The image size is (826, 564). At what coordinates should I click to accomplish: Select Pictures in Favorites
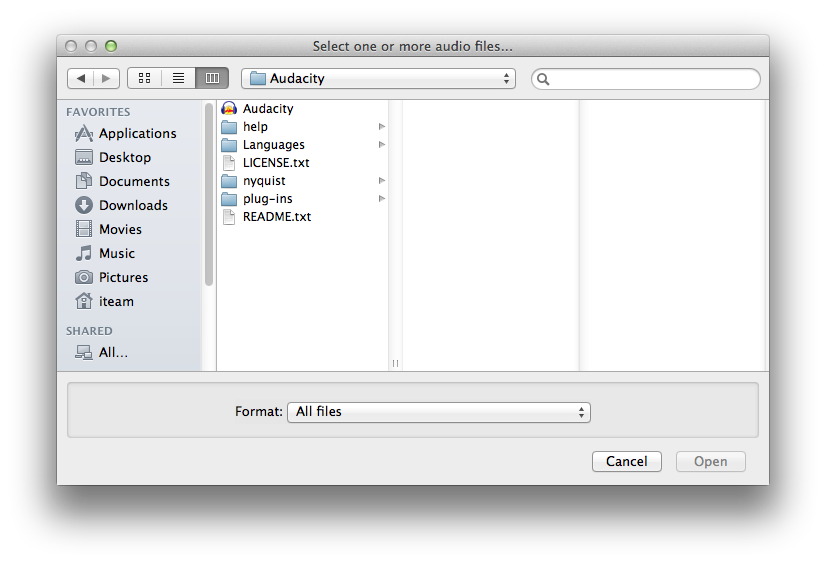pyautogui.click(x=123, y=277)
